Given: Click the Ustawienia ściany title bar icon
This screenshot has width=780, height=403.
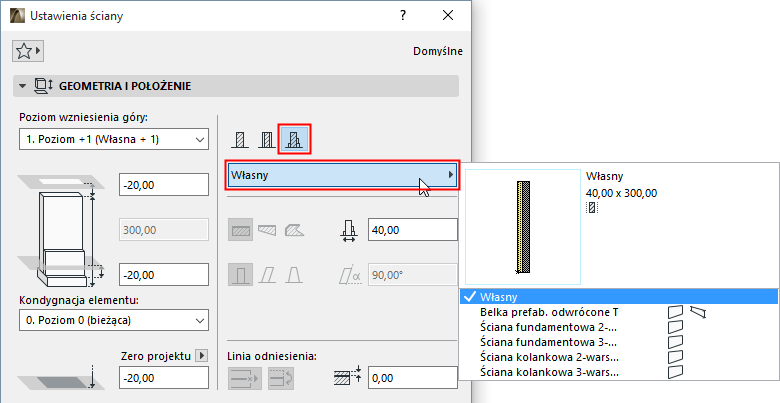Looking at the screenshot, I should tap(17, 15).
